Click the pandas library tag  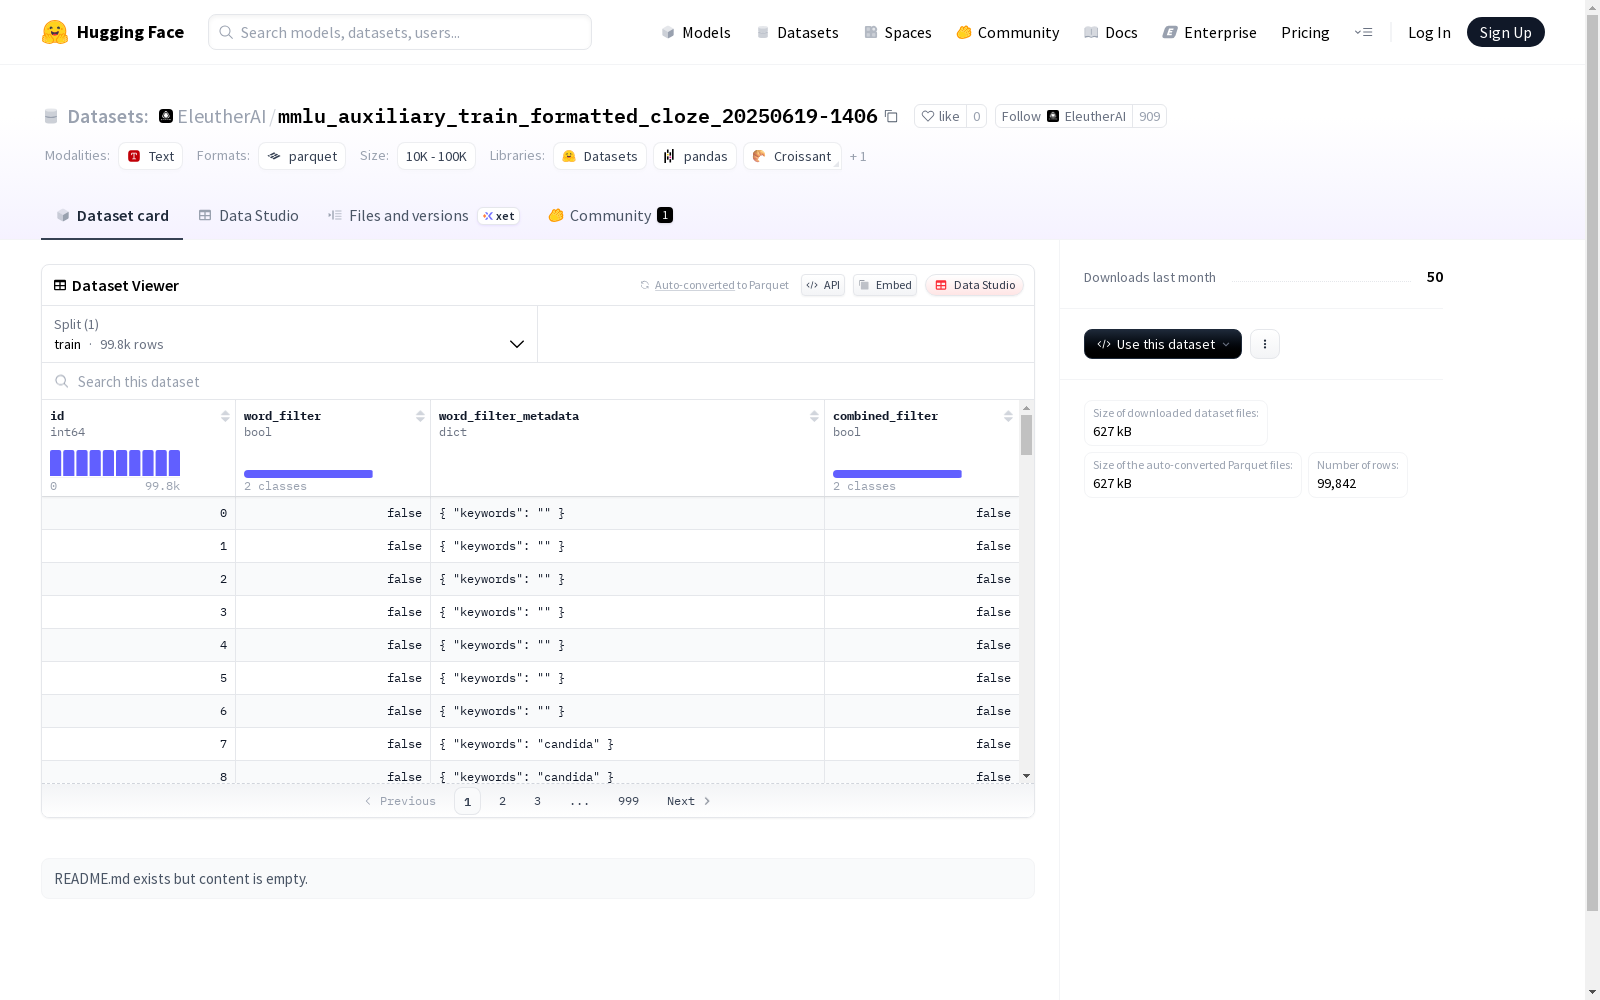point(695,156)
